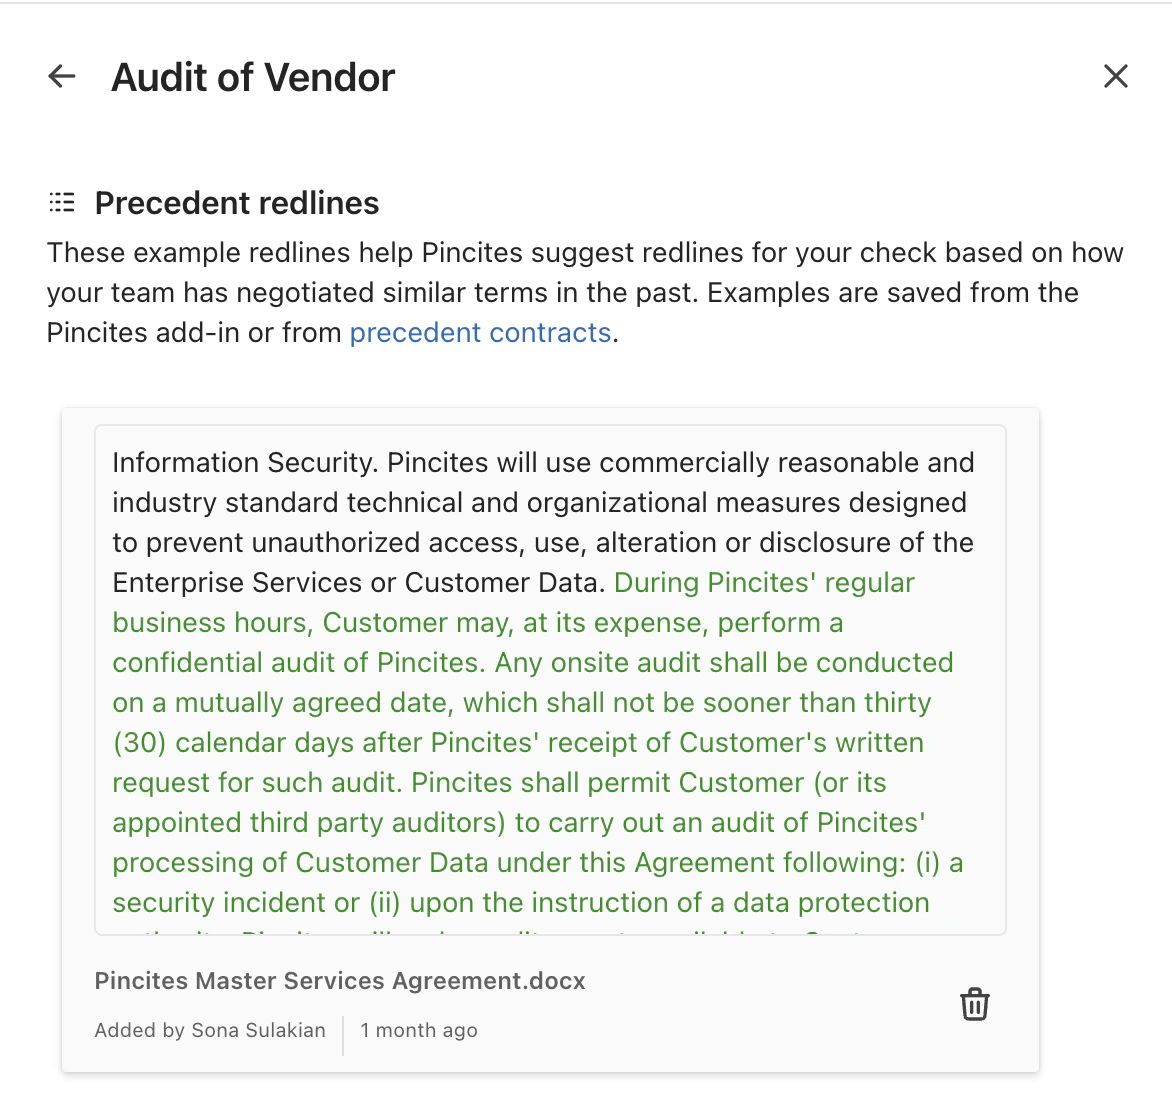Click the Precedent redlines list icon
Screen dimensions: 1172x1102
62,203
